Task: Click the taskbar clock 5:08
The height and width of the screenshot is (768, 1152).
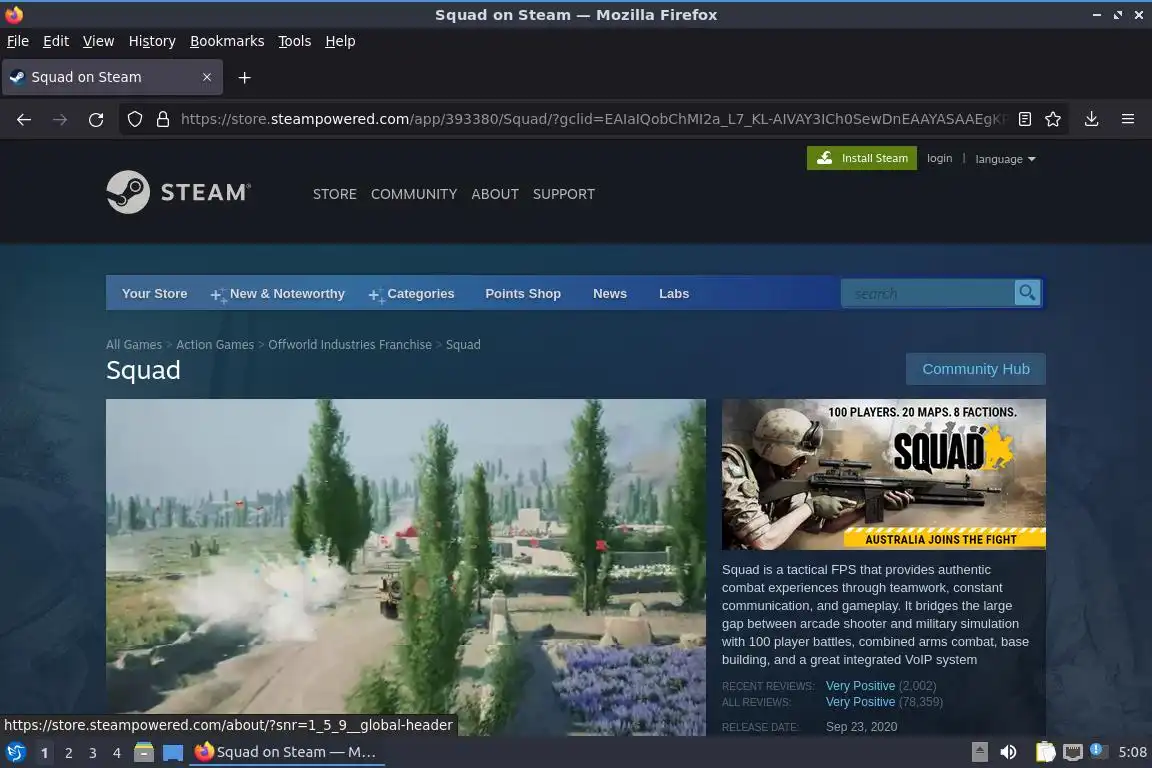Action: tap(1132, 752)
